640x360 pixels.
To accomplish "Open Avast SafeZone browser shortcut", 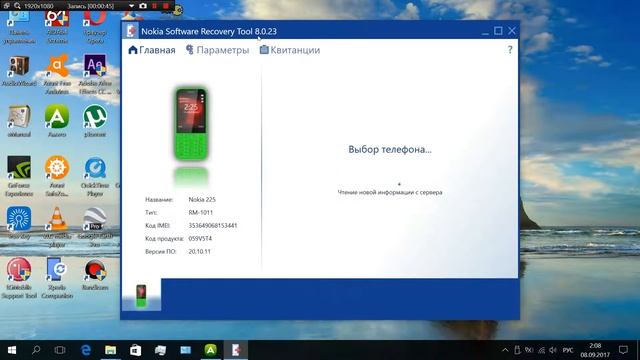I will point(57,176).
